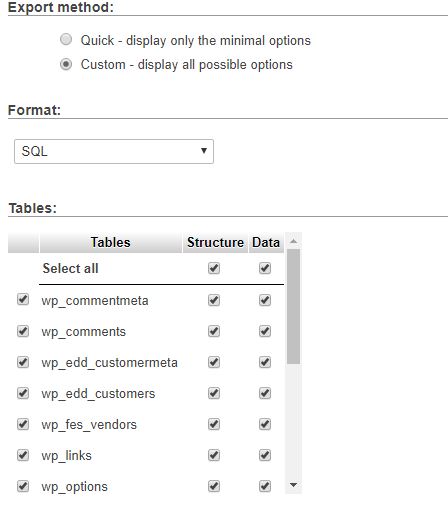Uncheck the wp_commentmeta table checkbox

(23, 299)
